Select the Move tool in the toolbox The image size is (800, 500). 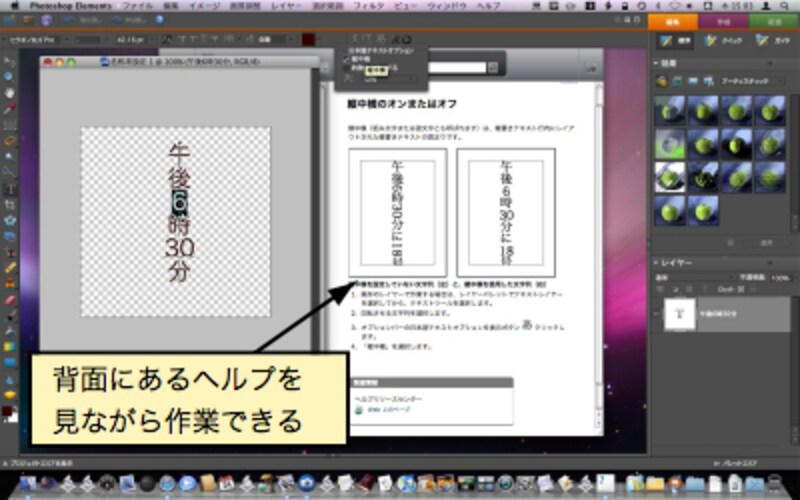[x=10, y=61]
